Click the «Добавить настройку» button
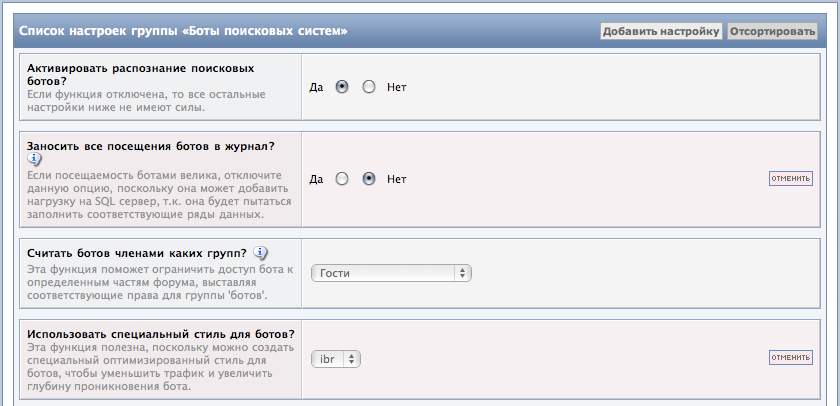 (x=661, y=31)
